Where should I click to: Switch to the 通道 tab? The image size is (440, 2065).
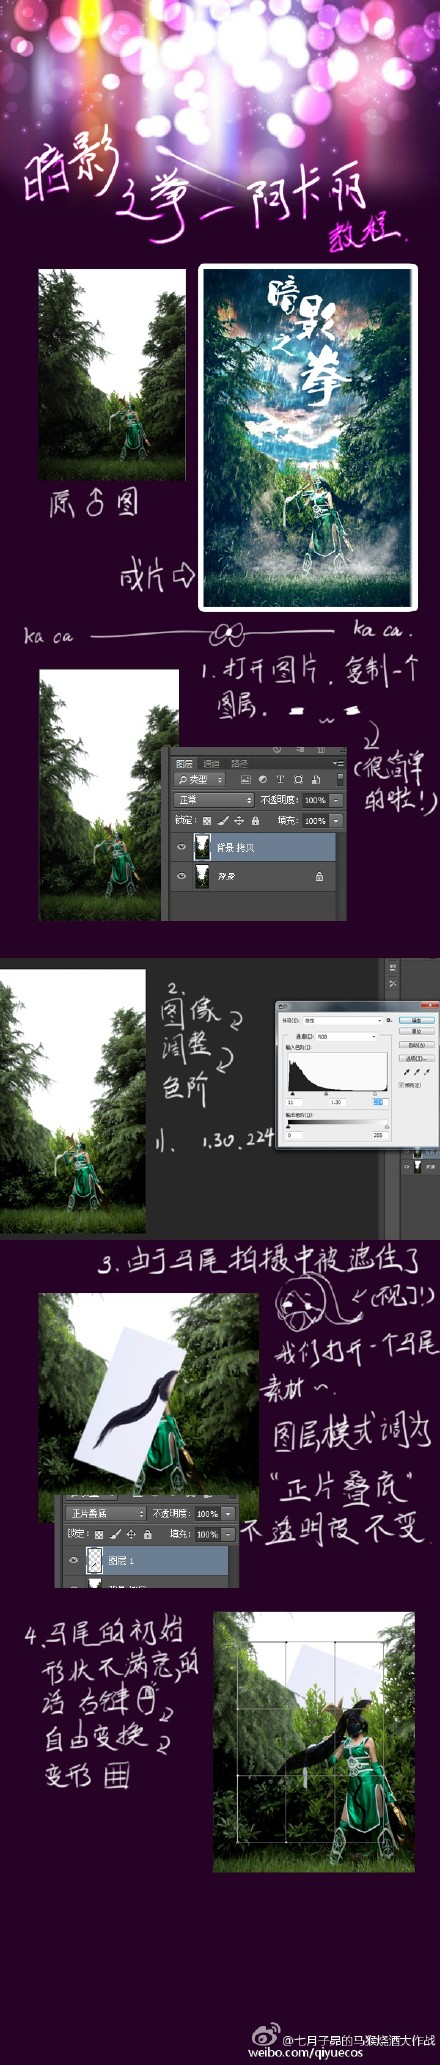(x=211, y=763)
